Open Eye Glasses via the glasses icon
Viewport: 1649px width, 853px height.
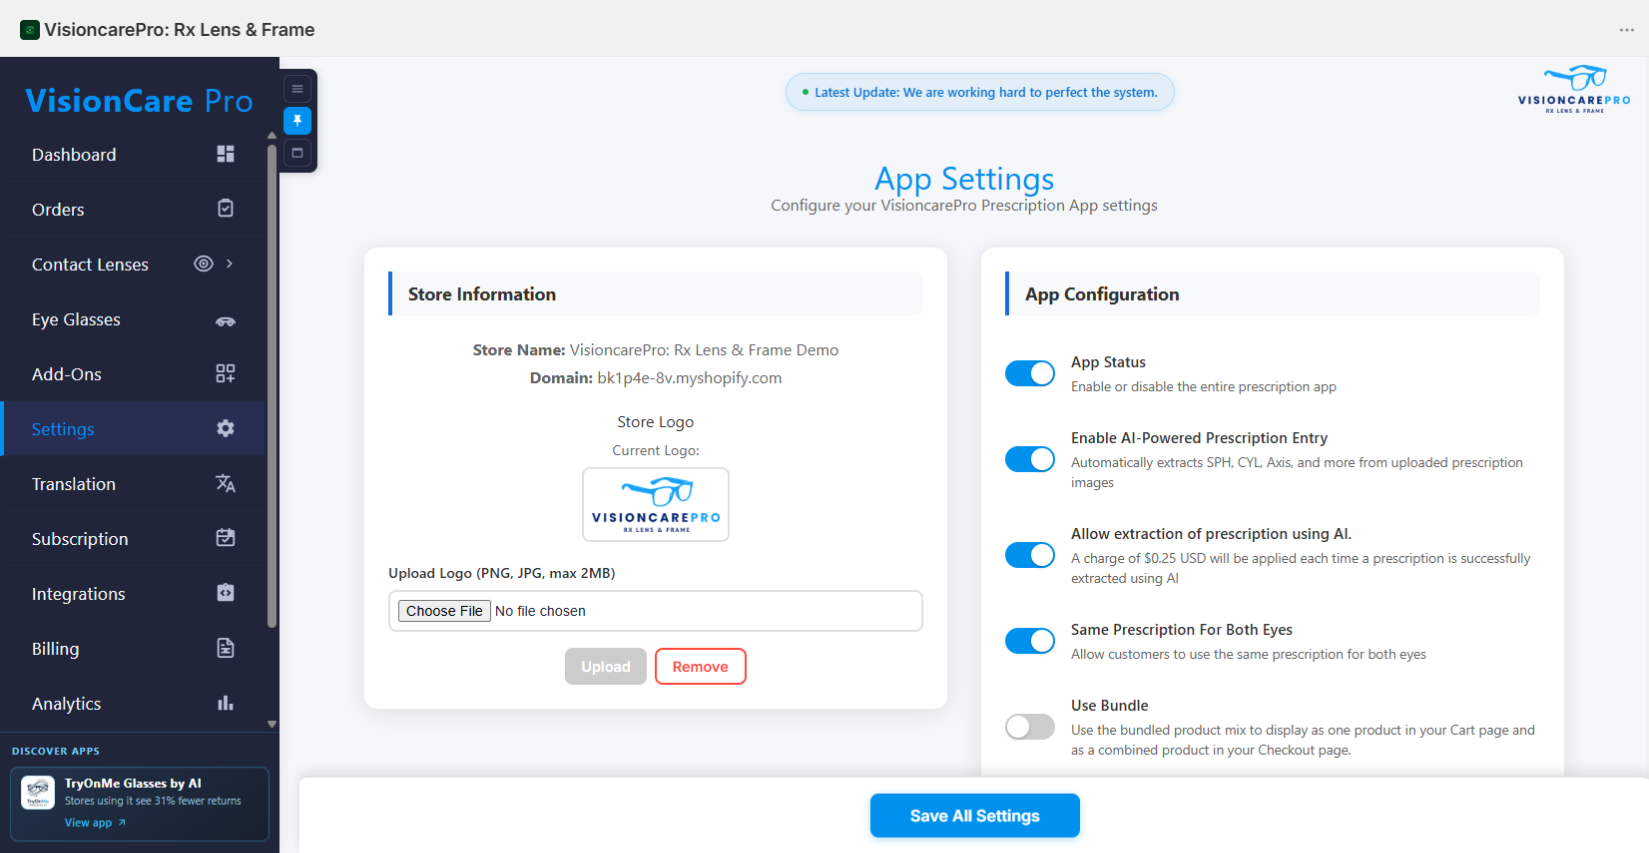point(225,321)
